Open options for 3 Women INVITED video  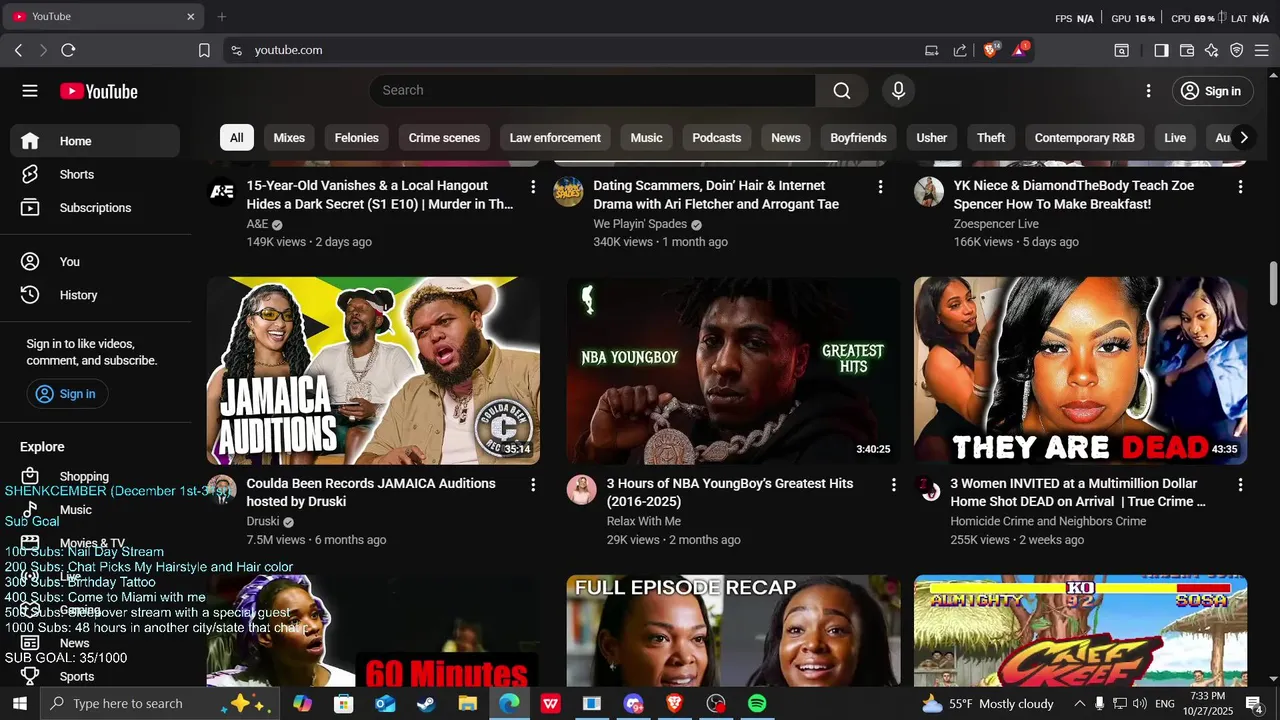1240,485
